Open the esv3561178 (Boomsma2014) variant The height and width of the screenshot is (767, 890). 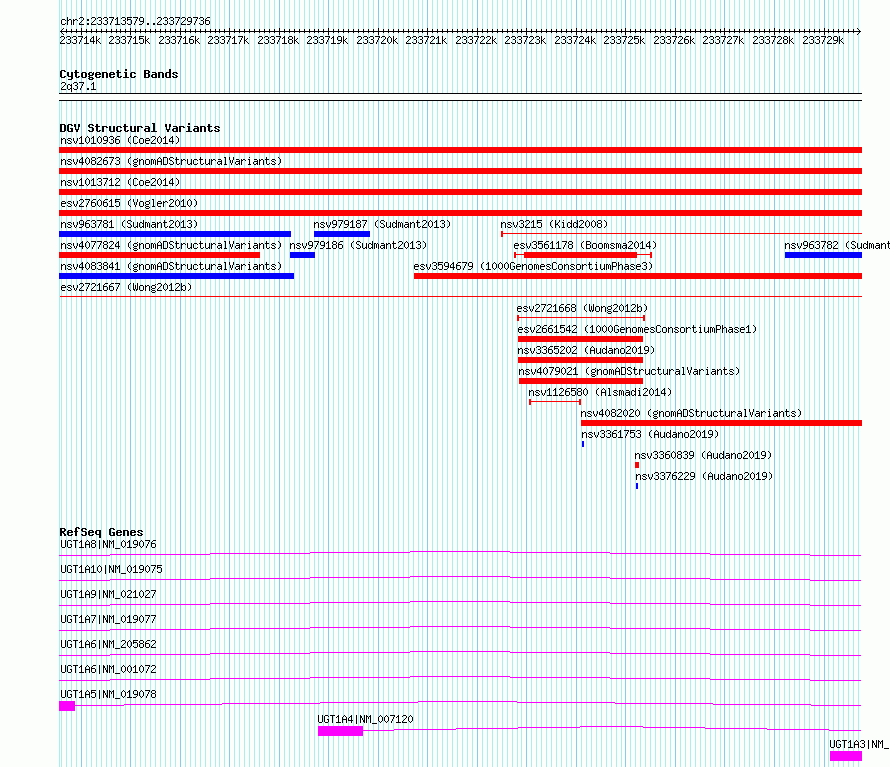[583, 255]
